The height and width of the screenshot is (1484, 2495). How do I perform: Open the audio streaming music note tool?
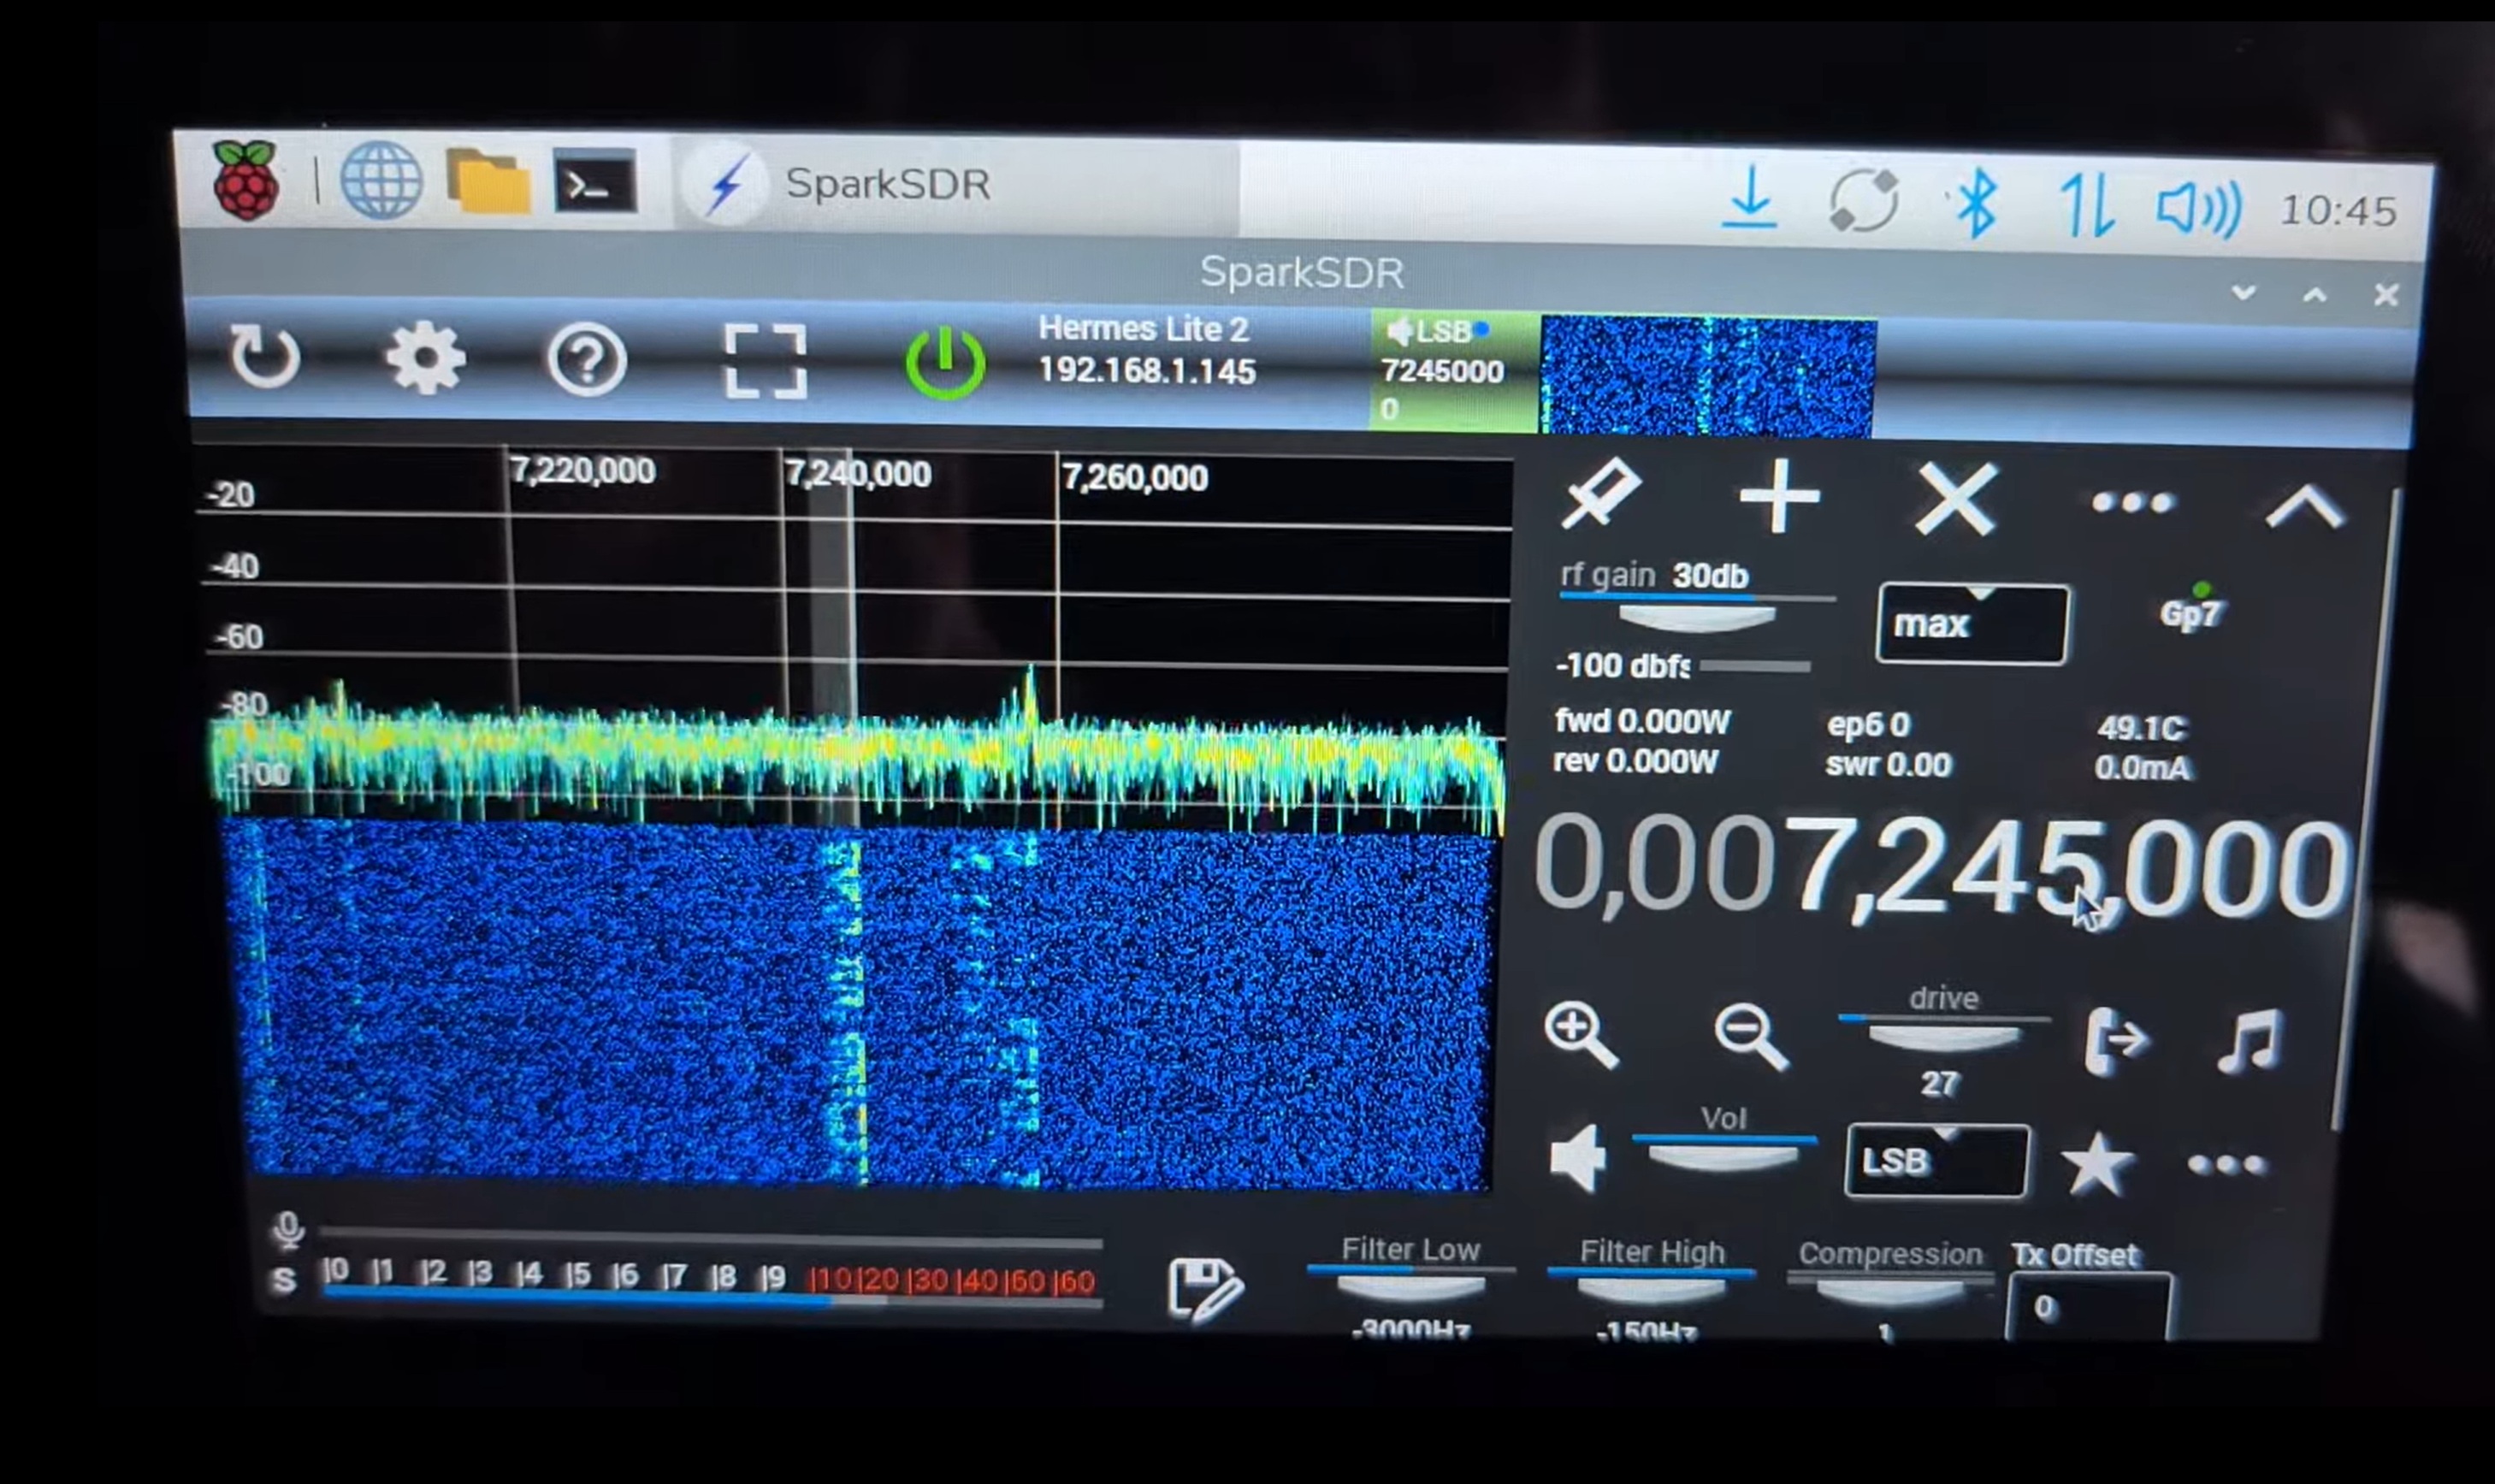(2250, 1040)
